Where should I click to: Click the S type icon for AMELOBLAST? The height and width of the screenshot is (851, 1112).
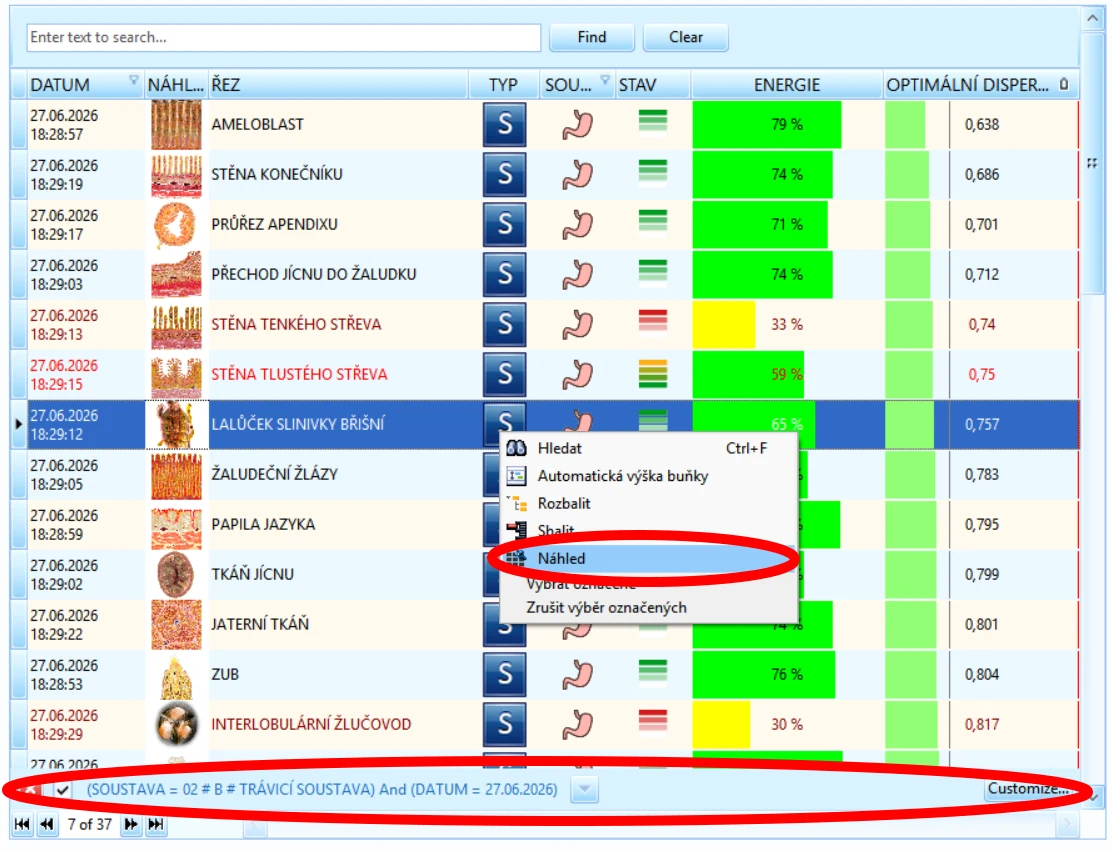(504, 125)
